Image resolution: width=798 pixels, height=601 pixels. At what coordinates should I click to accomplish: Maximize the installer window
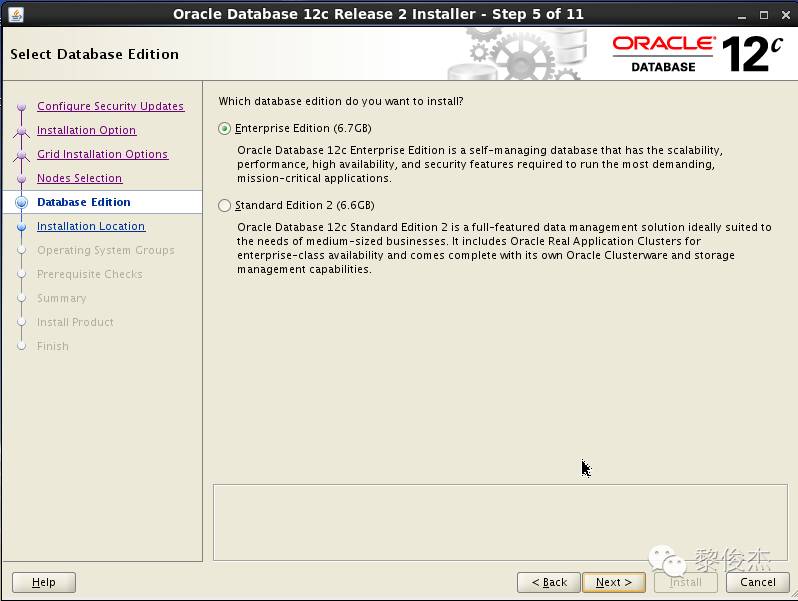[764, 15]
